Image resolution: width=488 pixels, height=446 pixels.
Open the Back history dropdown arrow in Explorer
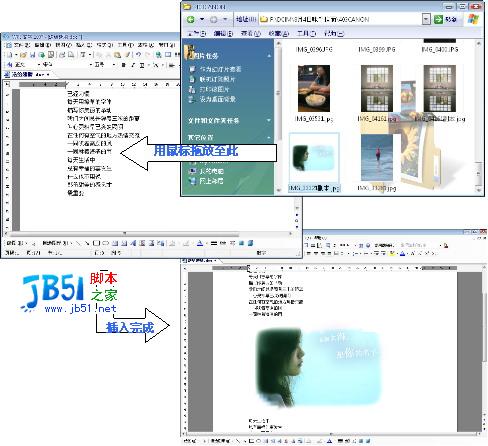(202, 19)
